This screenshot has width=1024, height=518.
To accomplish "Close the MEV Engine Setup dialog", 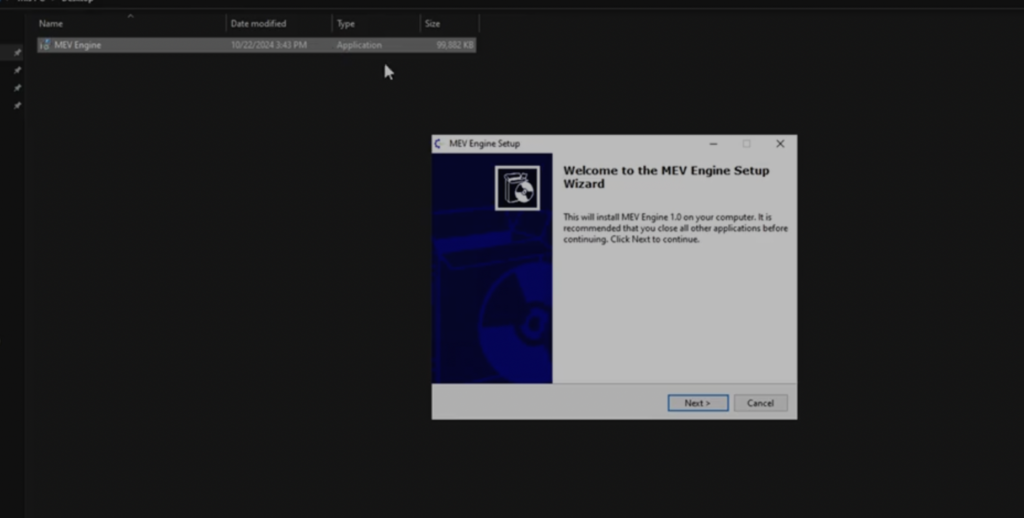I will [x=780, y=144].
